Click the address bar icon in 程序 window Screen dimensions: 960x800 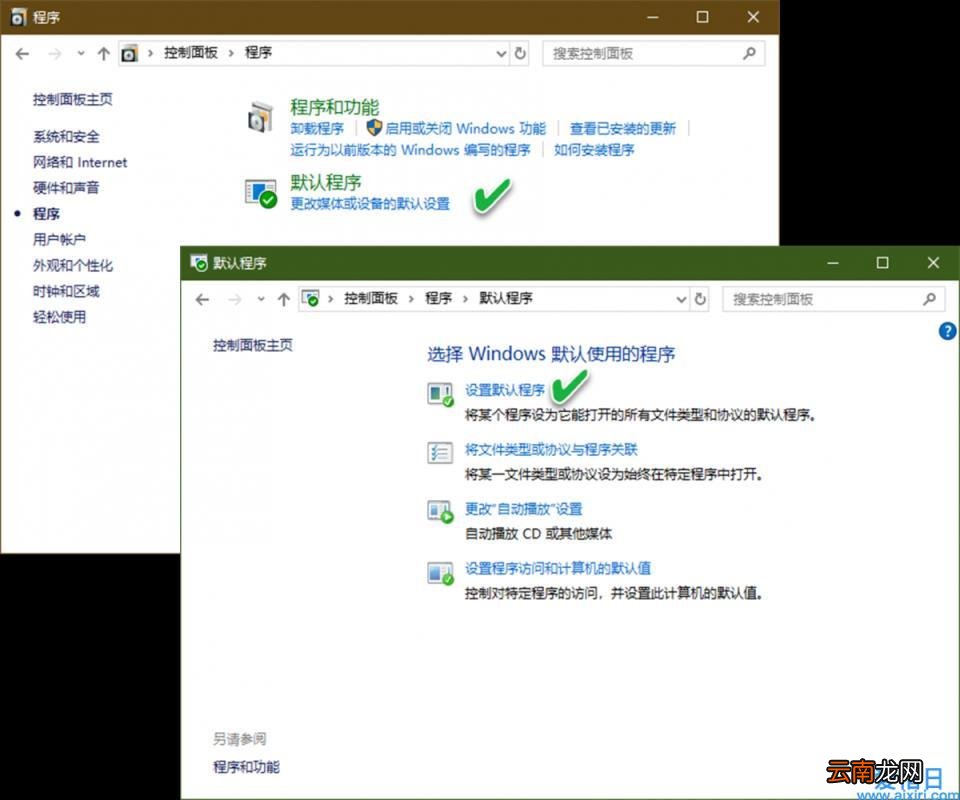pos(129,54)
